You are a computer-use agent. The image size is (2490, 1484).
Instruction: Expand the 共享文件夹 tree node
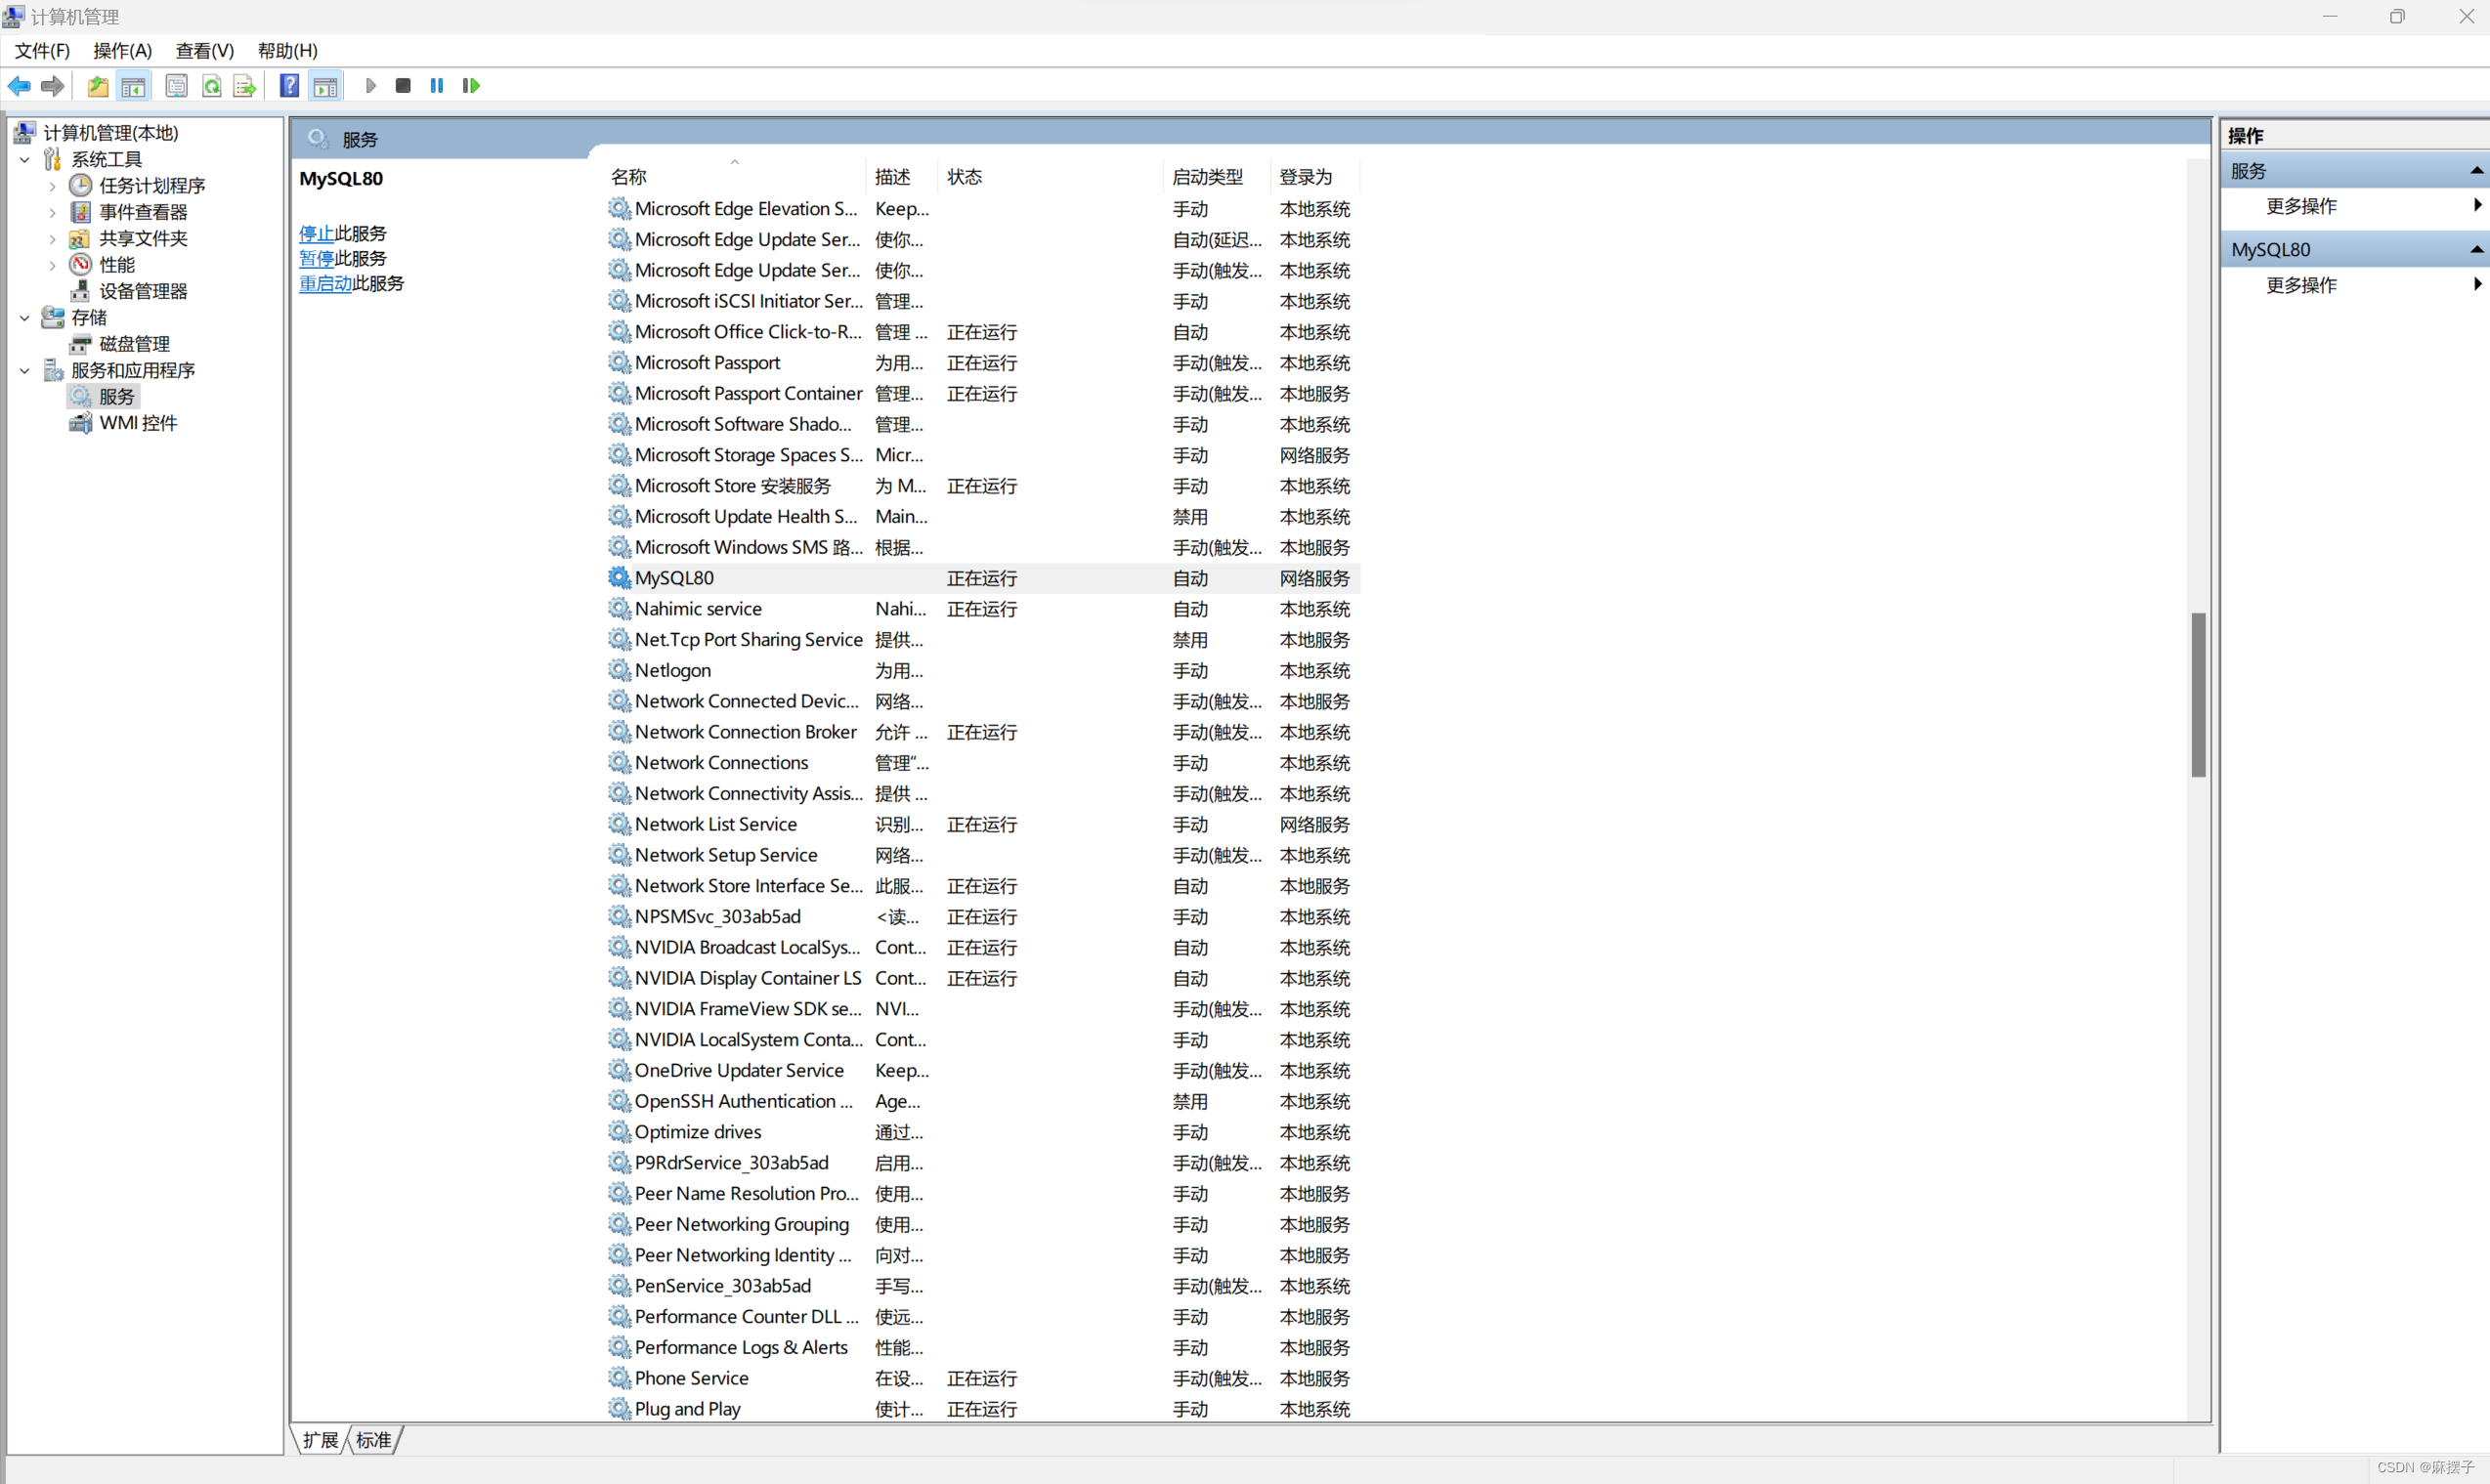click(52, 238)
